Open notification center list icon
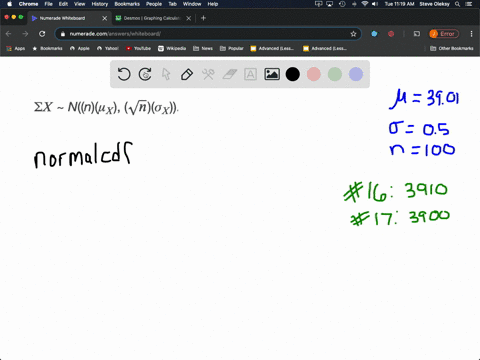 click(x=470, y=4)
